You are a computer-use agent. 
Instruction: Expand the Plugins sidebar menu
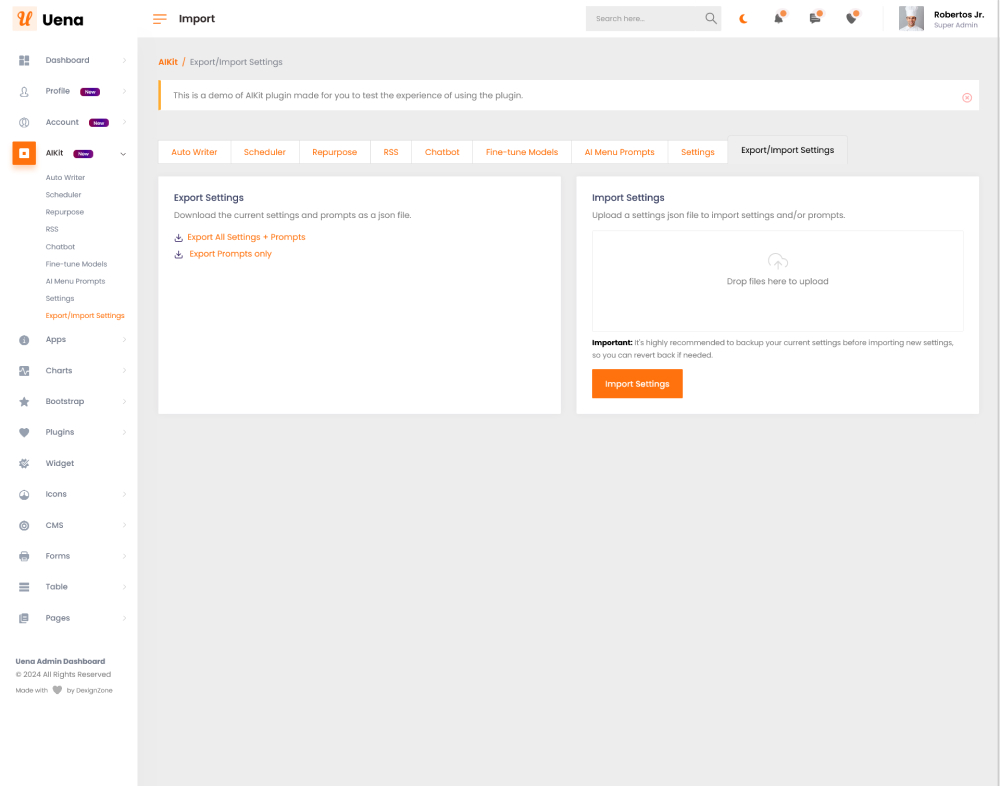pyautogui.click(x=124, y=433)
